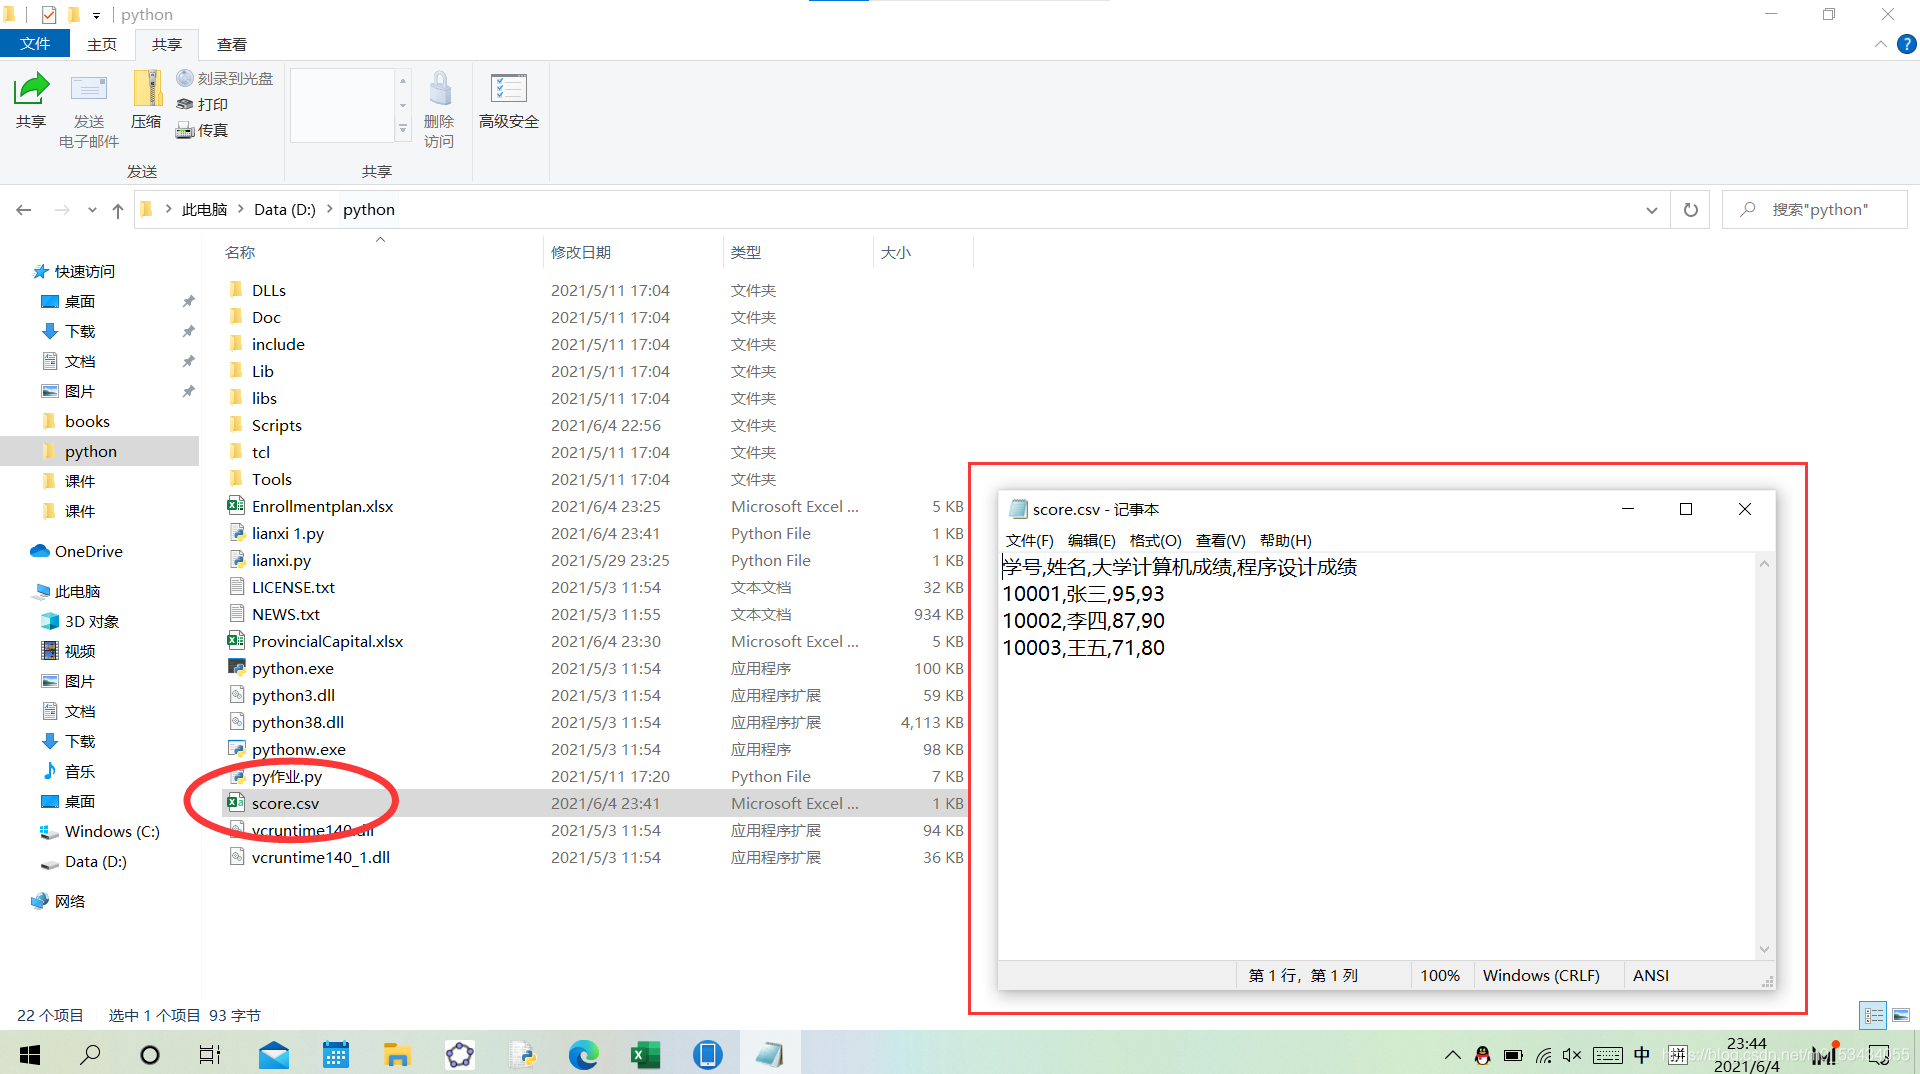Open taskbar Search magnifier
The width and height of the screenshot is (1920, 1074).
90,1054
